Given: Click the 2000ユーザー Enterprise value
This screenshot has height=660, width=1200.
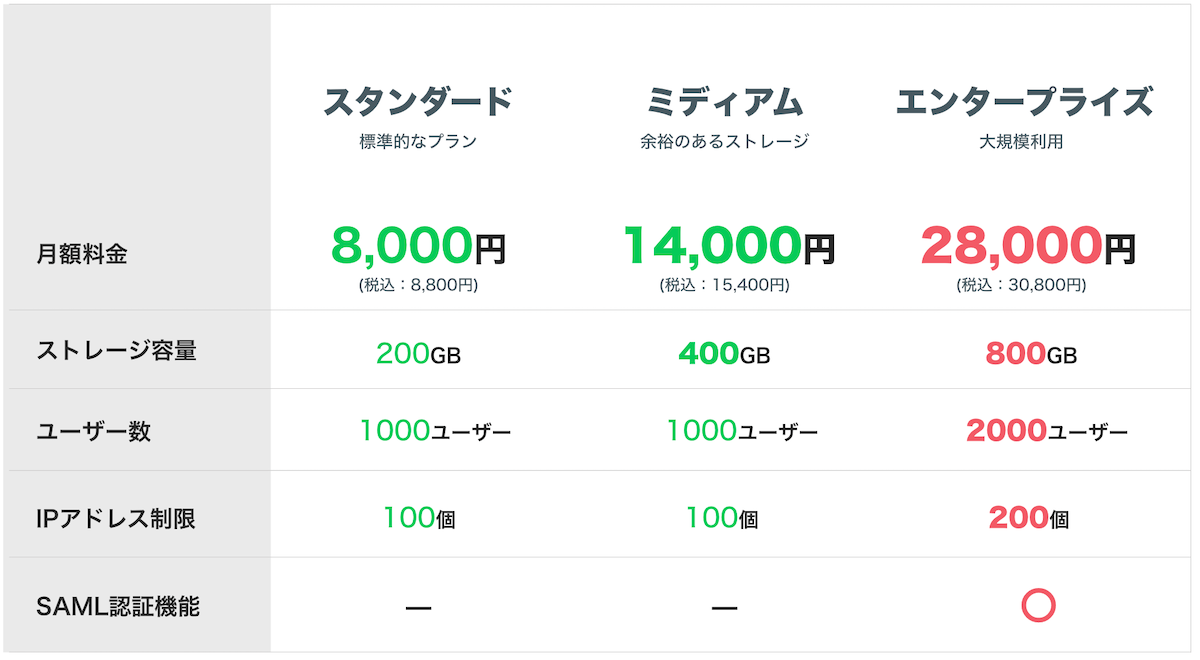Looking at the screenshot, I should [x=1046, y=431].
